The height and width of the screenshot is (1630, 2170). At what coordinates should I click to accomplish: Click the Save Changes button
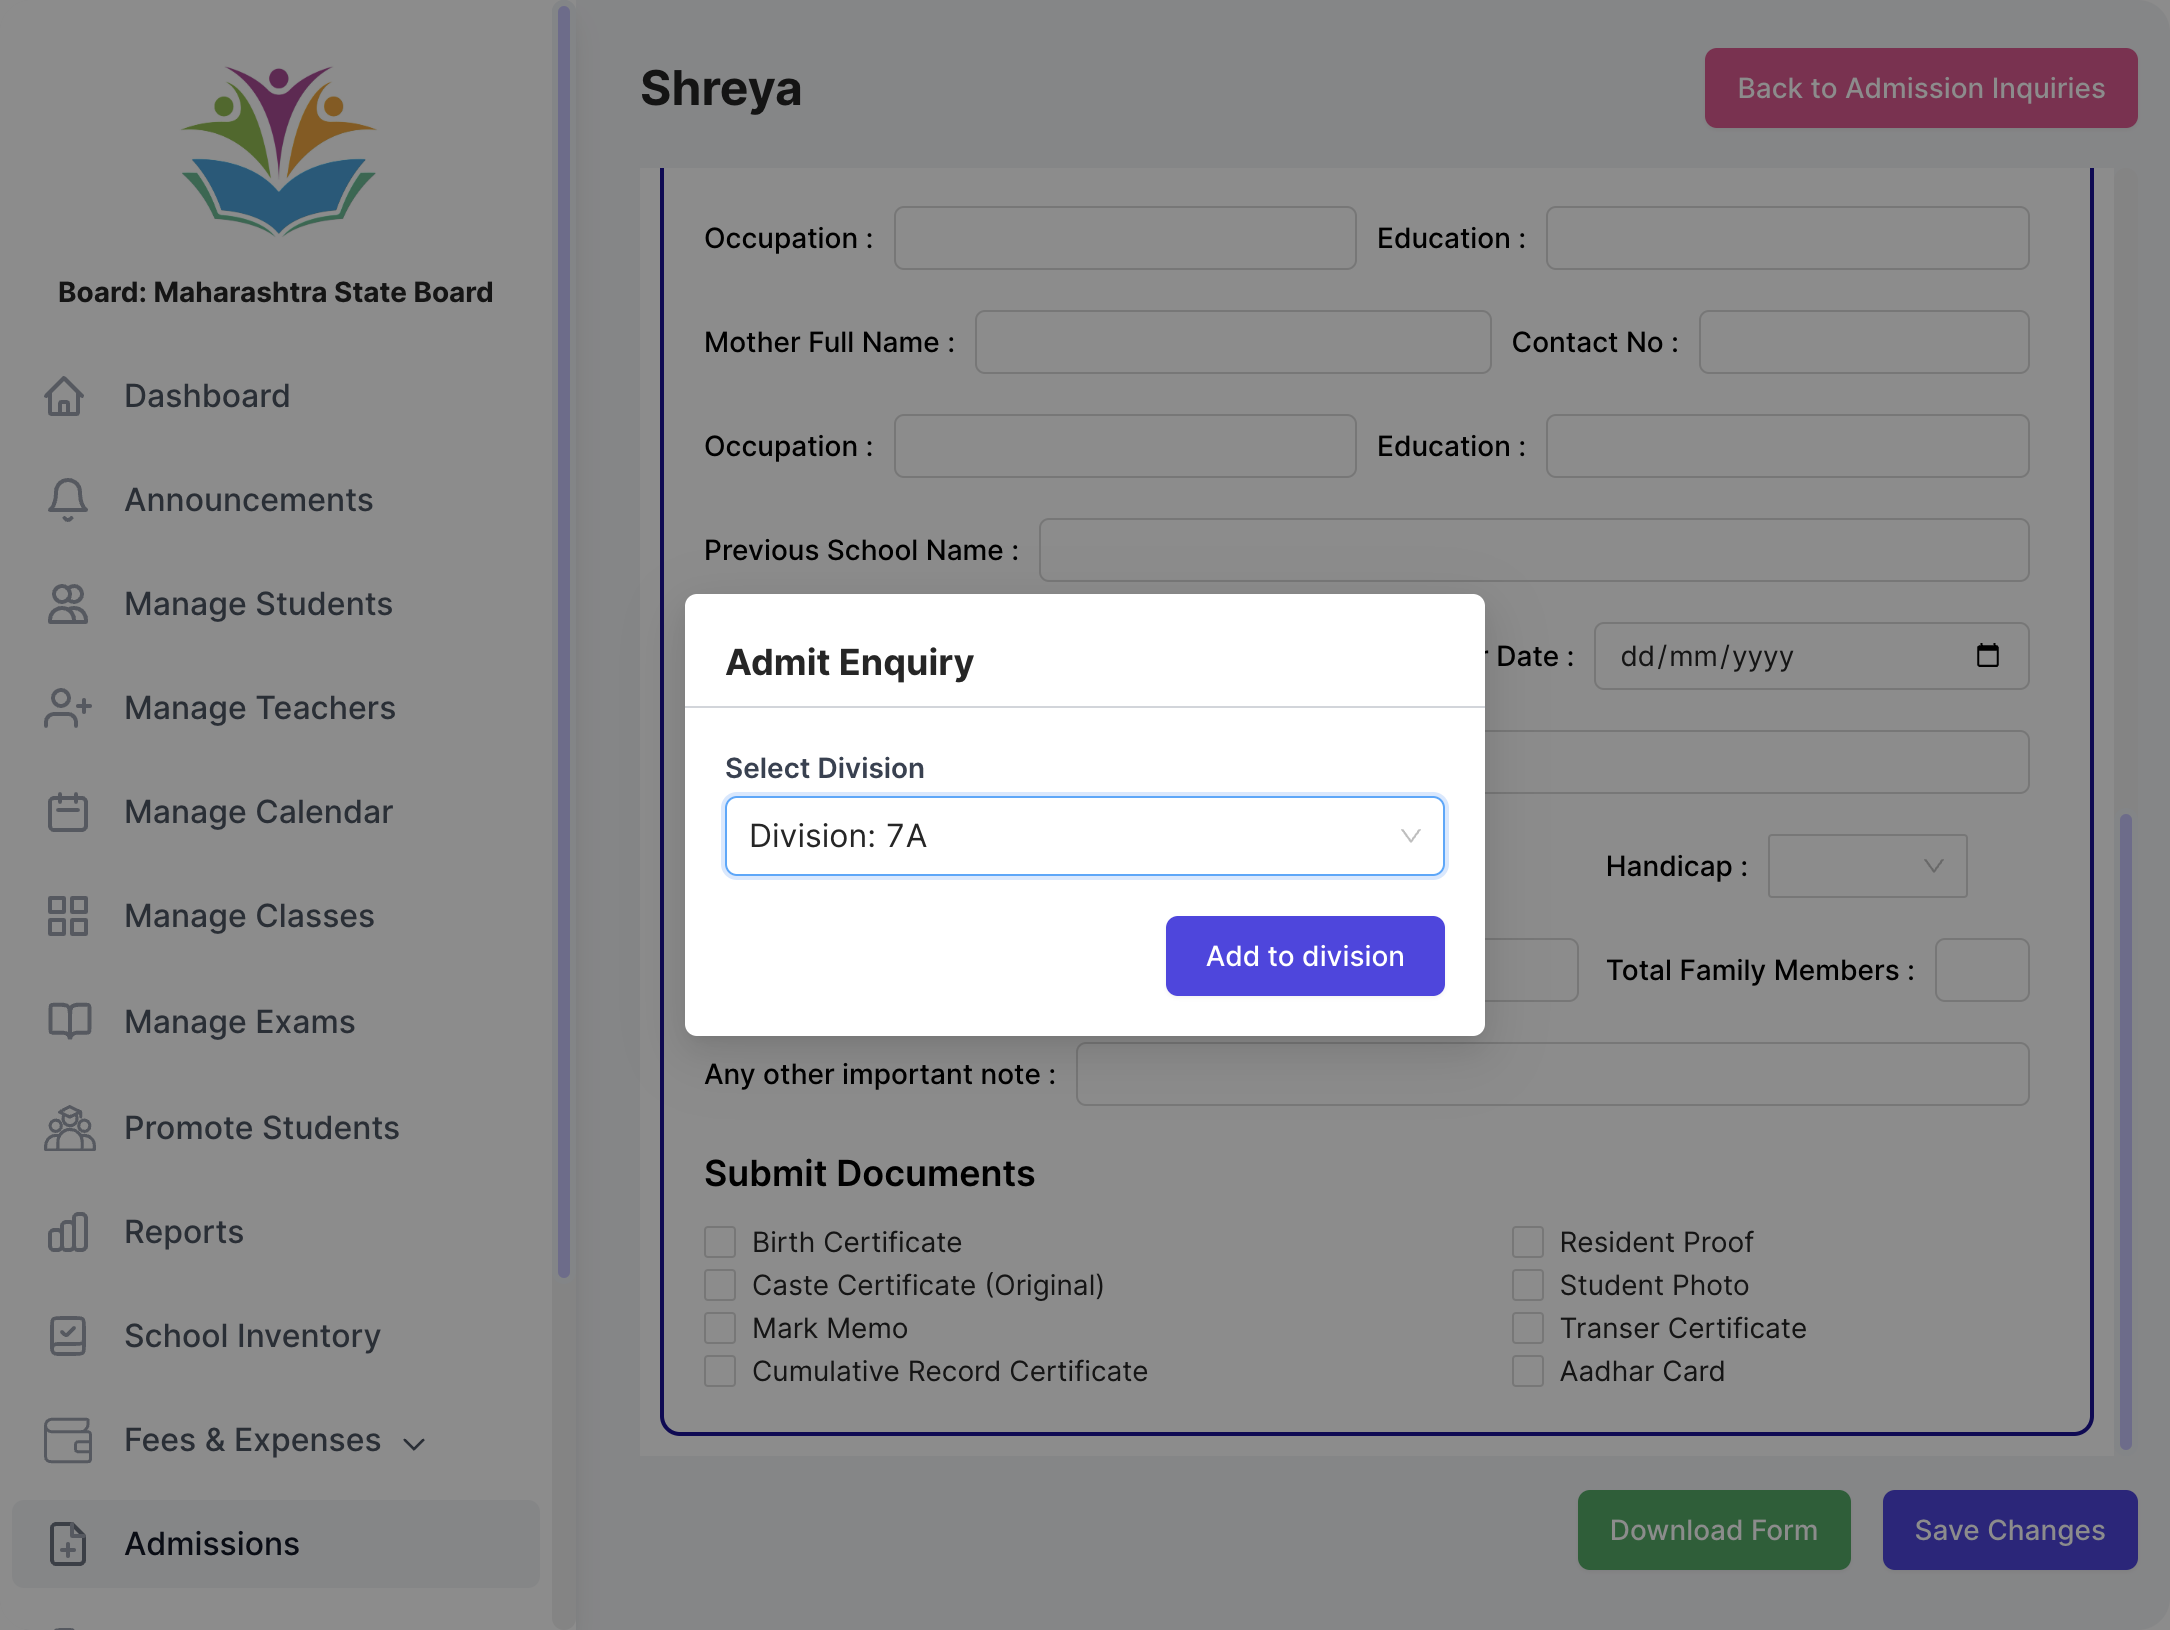(x=2010, y=1530)
